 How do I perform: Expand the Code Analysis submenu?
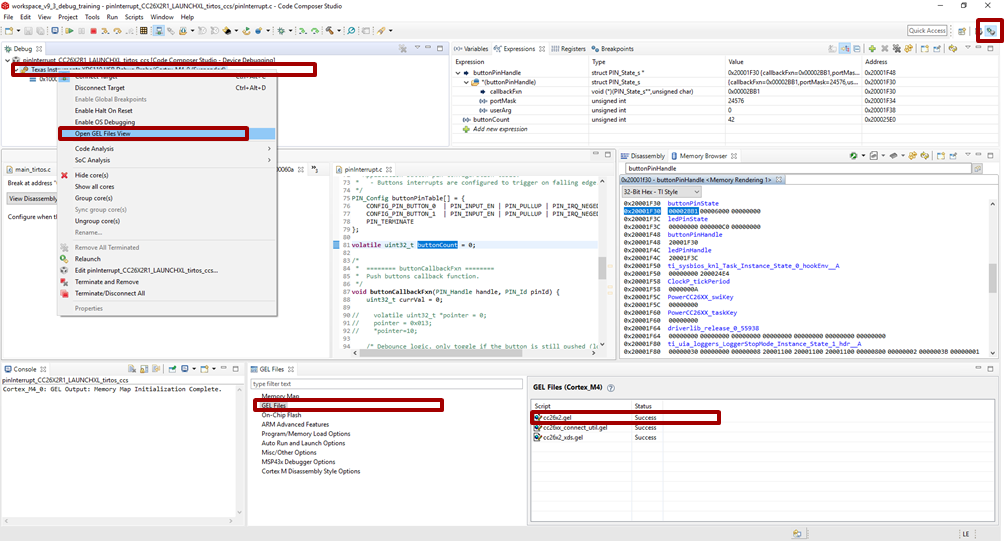coord(95,149)
